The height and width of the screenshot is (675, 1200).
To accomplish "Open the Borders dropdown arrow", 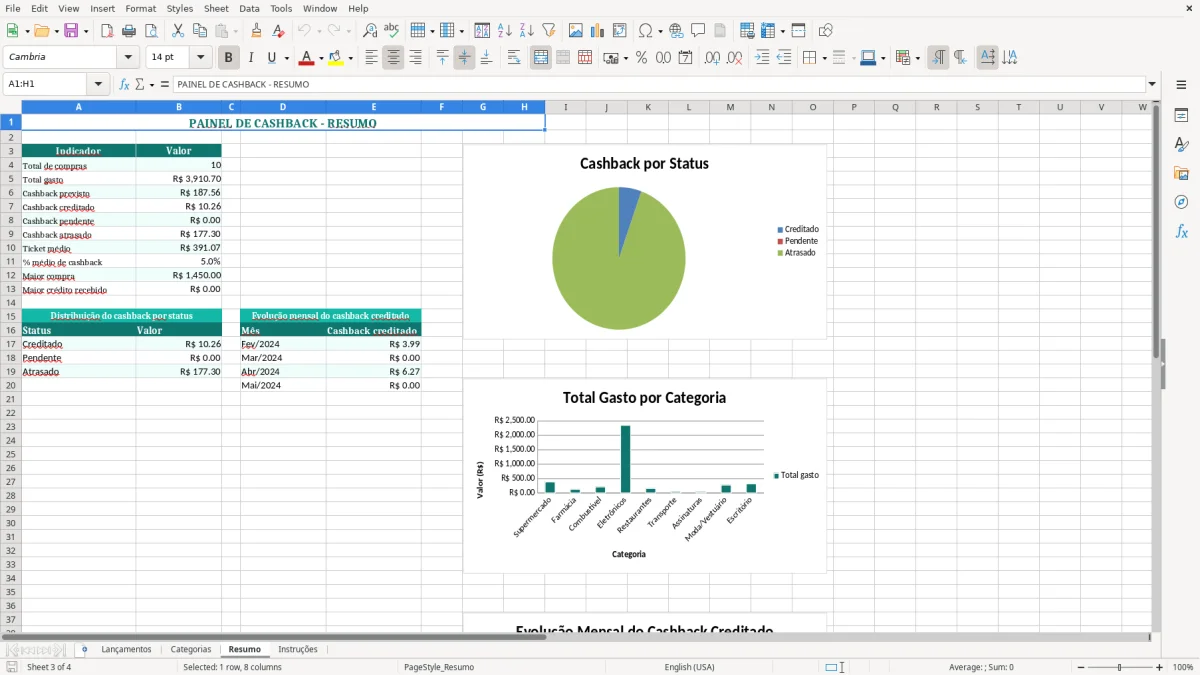I will pyautogui.click(x=823, y=58).
